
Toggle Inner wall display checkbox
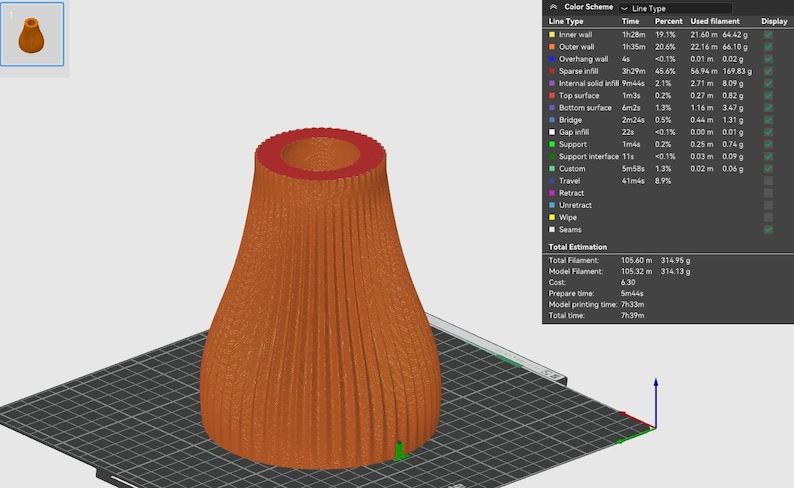coord(768,34)
